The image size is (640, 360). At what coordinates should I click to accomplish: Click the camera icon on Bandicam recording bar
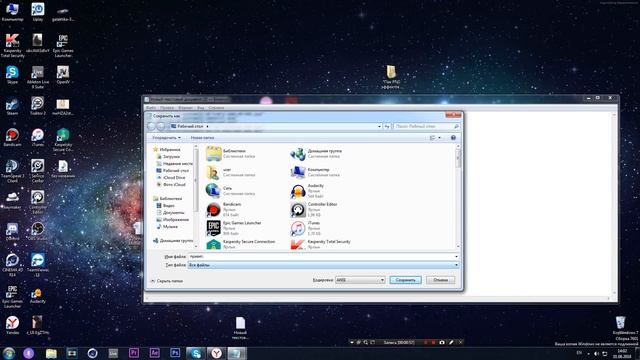(x=442, y=342)
